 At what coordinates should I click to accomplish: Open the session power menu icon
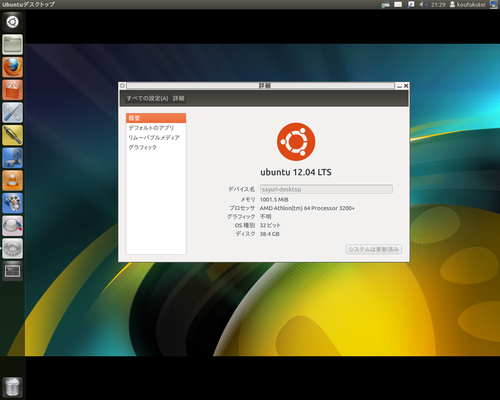click(x=494, y=4)
